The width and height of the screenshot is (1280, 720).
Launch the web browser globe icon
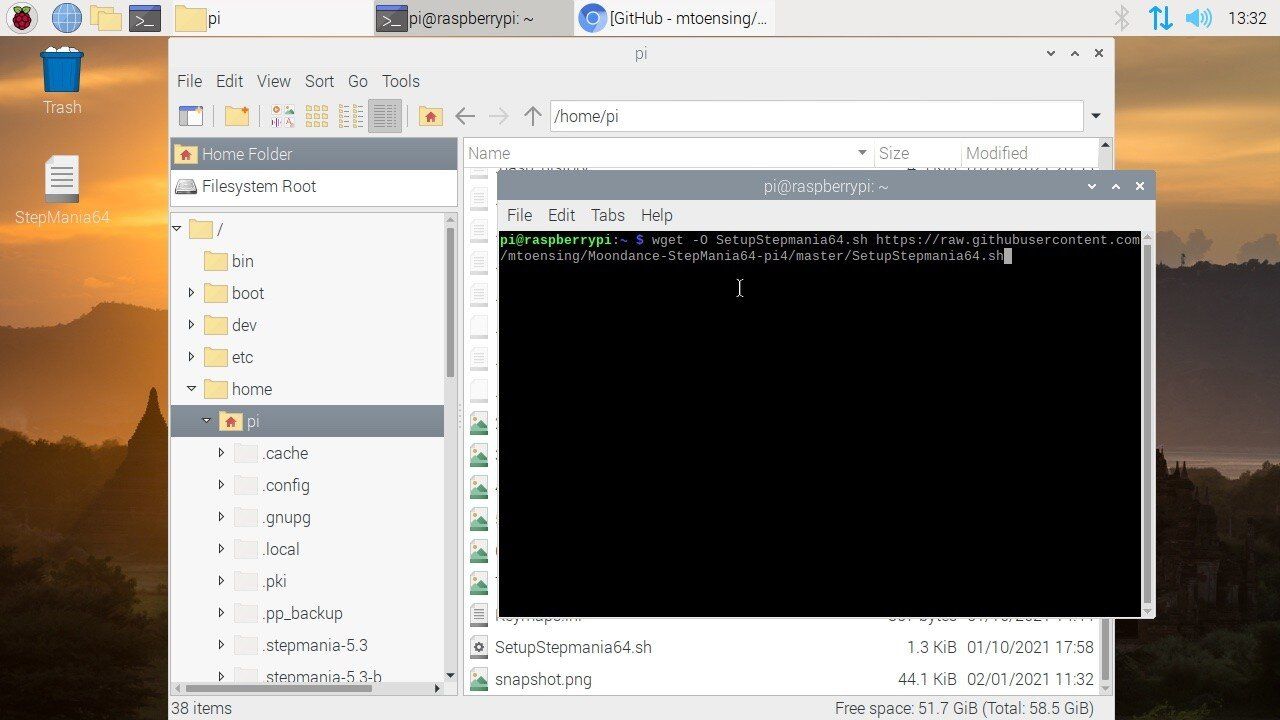point(66,18)
